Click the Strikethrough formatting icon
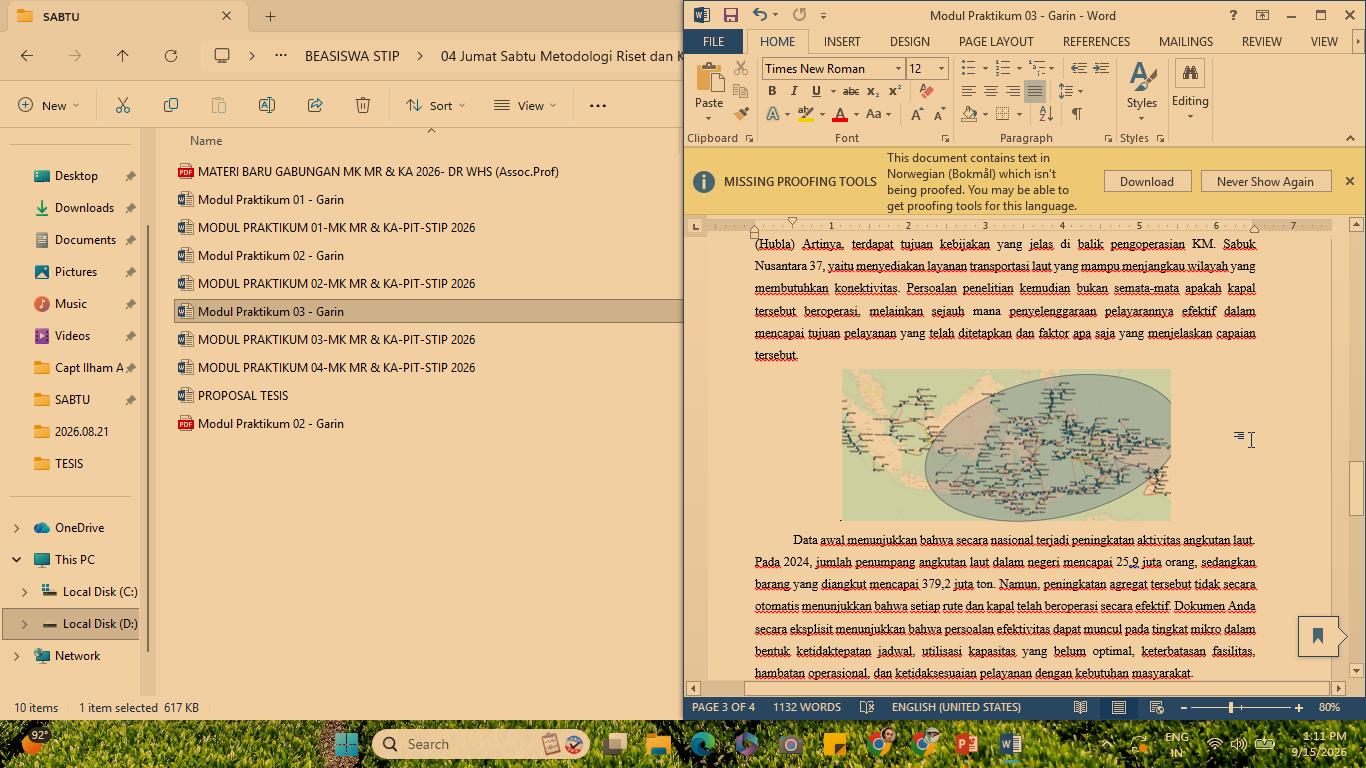The height and width of the screenshot is (768, 1366). [x=851, y=91]
